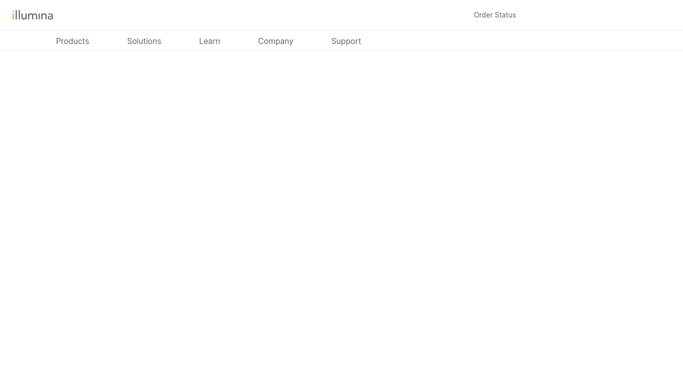Viewport: 683px width, 384px height.
Task: Select Learn in the navigation bar
Action: click(210, 41)
